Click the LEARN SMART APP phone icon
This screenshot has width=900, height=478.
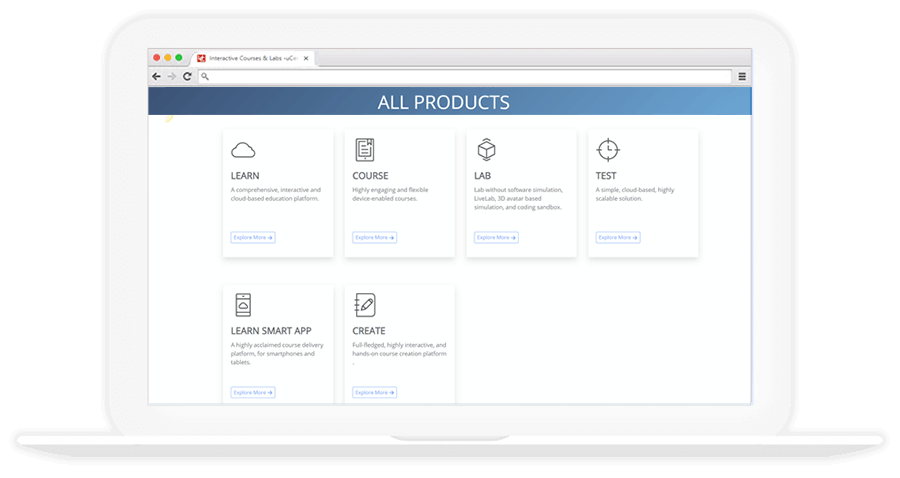(243, 305)
